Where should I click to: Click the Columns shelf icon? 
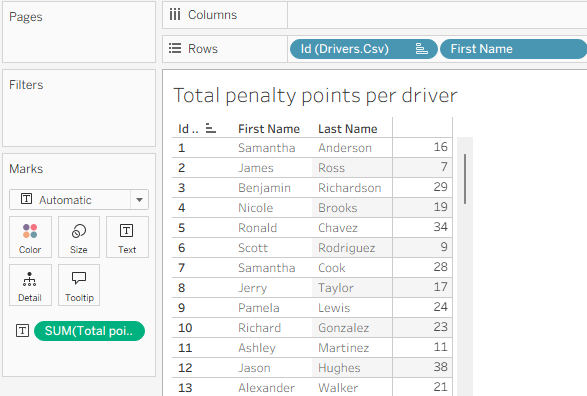tap(175, 15)
